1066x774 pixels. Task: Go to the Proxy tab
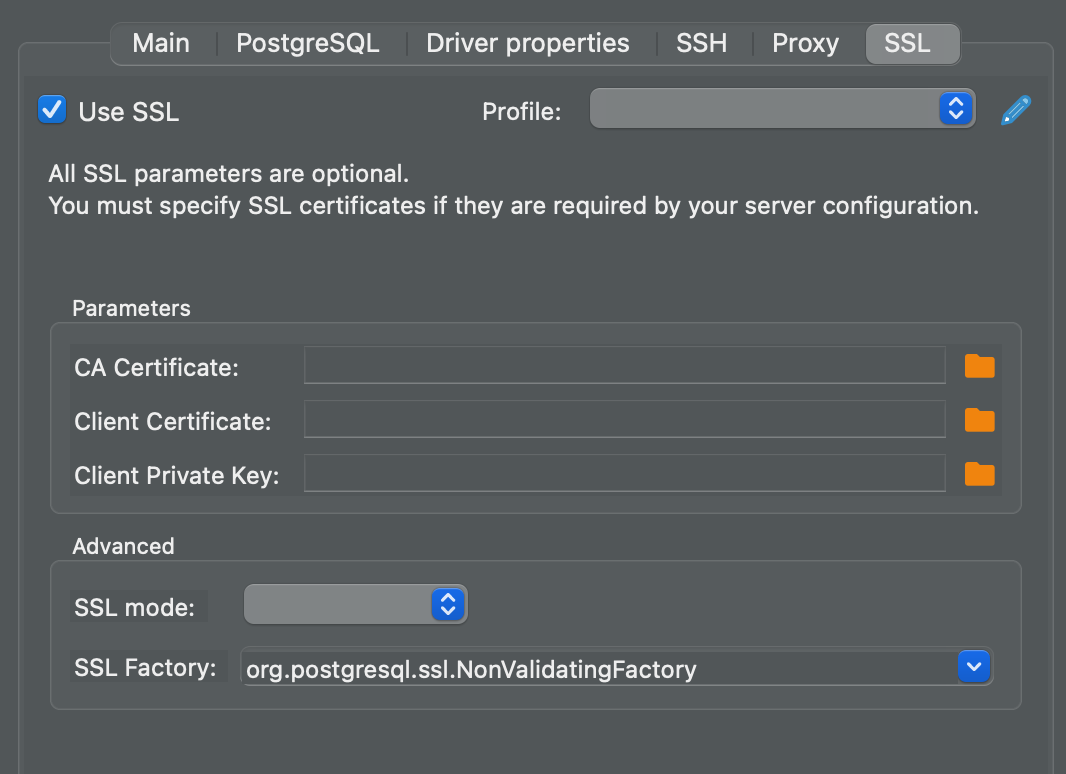point(805,43)
